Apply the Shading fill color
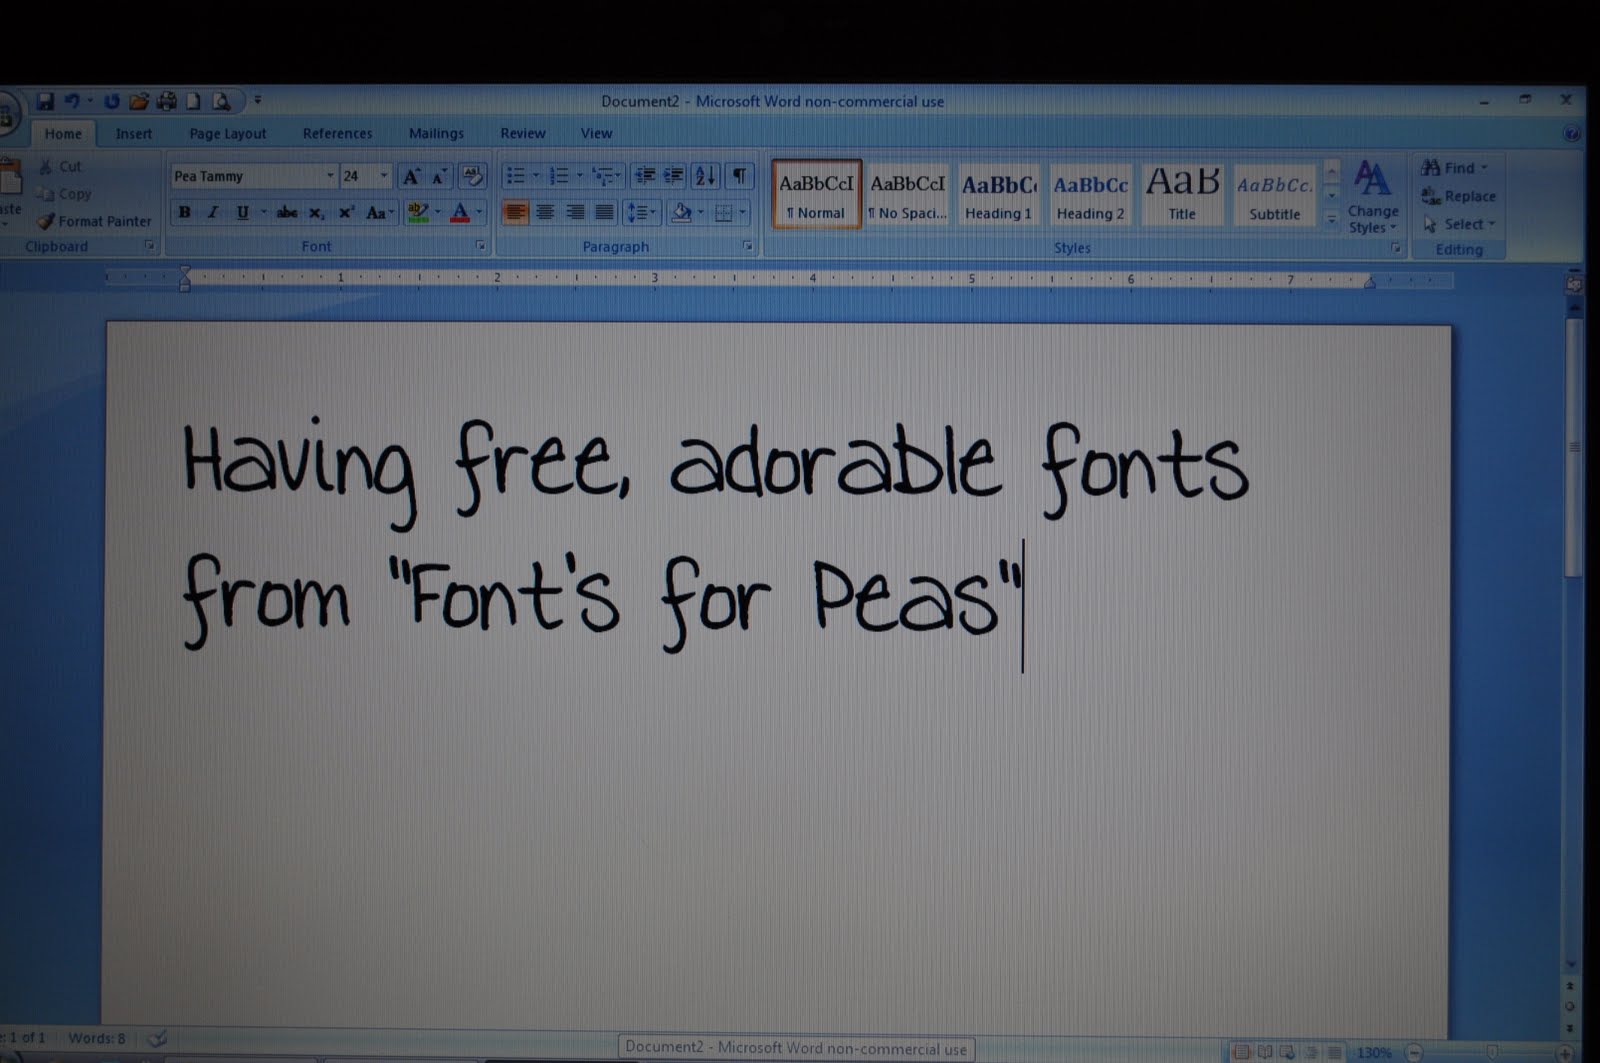Image resolution: width=1600 pixels, height=1063 pixels. 682,212
